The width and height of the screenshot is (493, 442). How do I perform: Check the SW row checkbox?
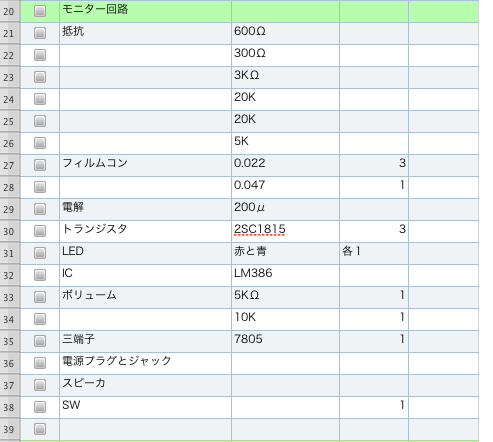coord(40,407)
